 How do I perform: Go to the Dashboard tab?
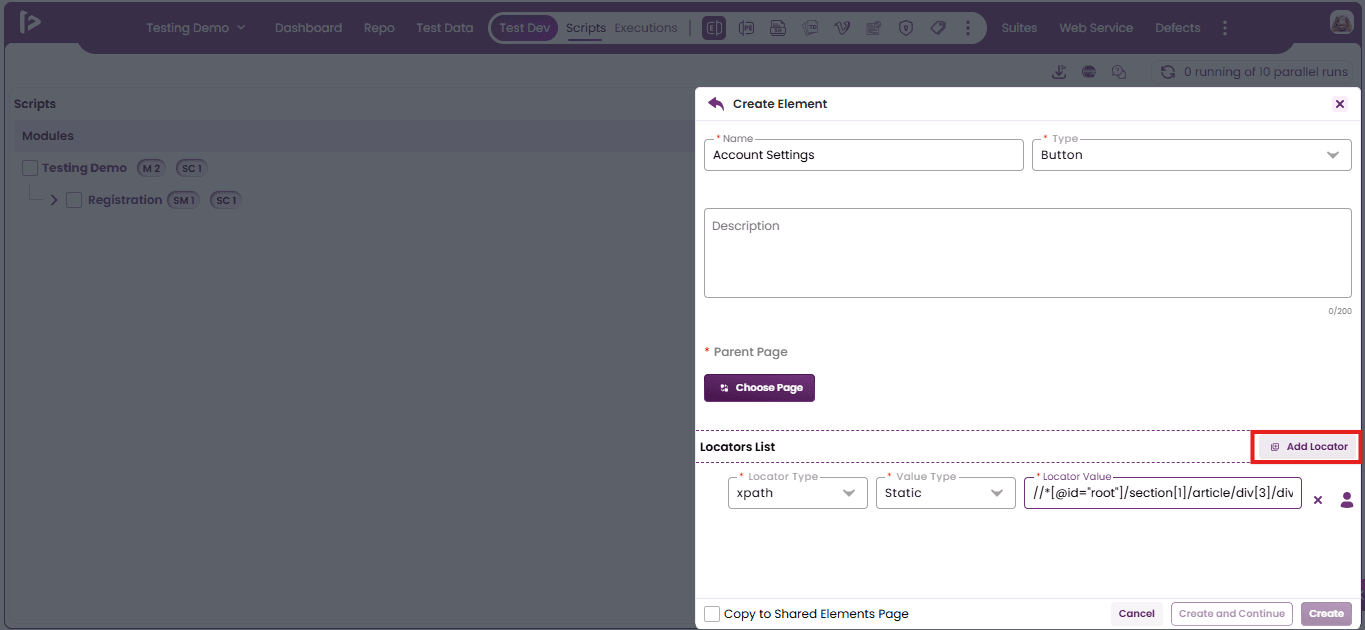308,28
